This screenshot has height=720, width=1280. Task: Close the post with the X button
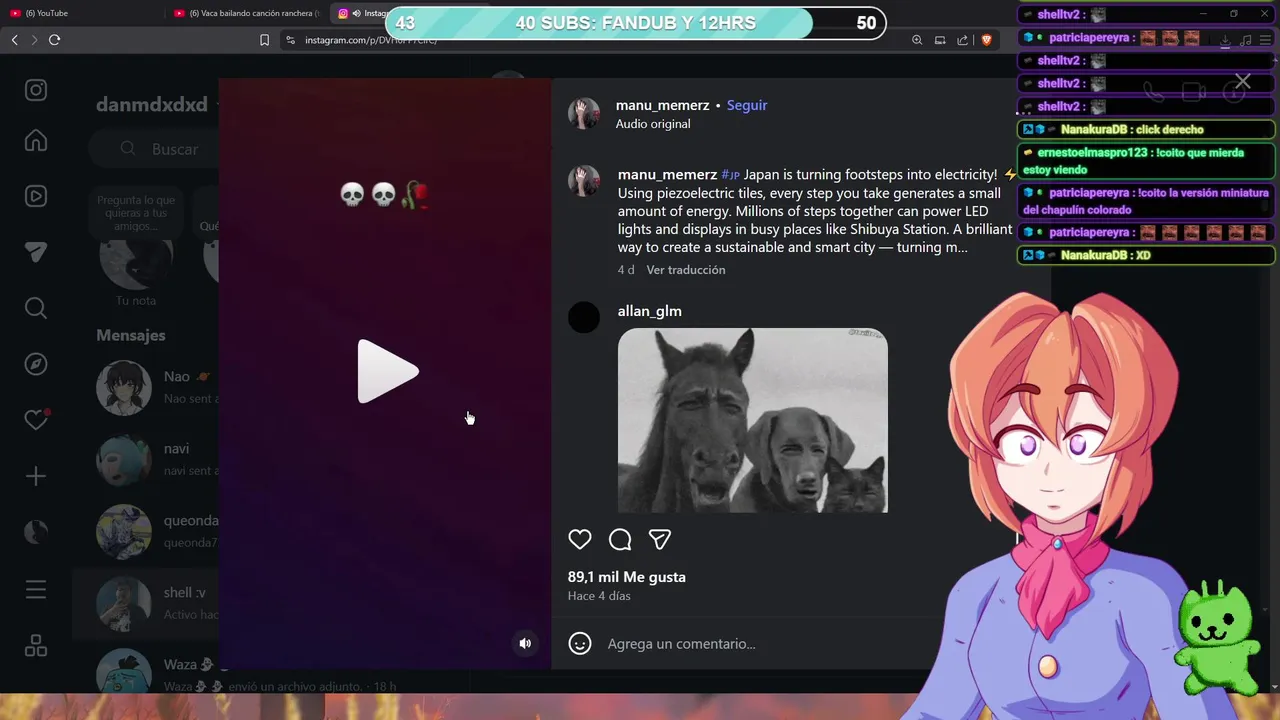(x=1242, y=81)
